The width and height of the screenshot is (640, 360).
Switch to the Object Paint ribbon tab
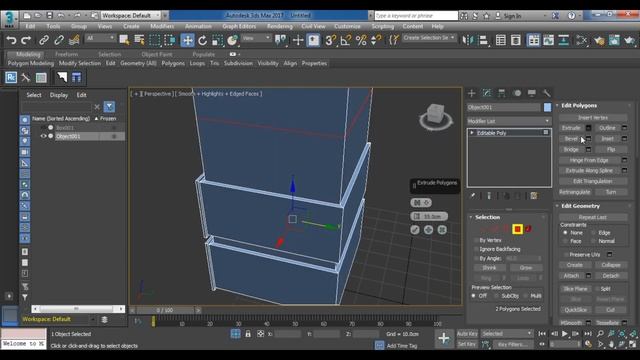[157, 54]
